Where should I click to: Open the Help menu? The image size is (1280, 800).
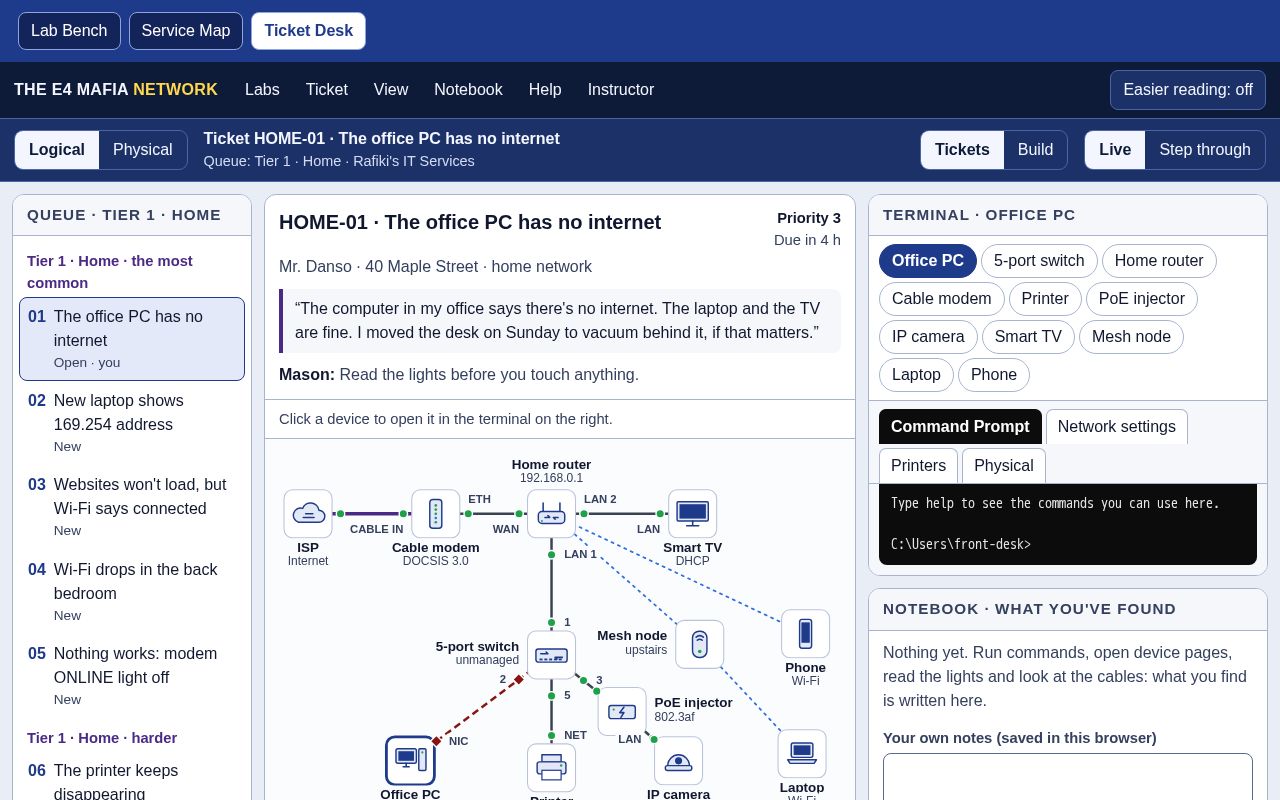[545, 90]
